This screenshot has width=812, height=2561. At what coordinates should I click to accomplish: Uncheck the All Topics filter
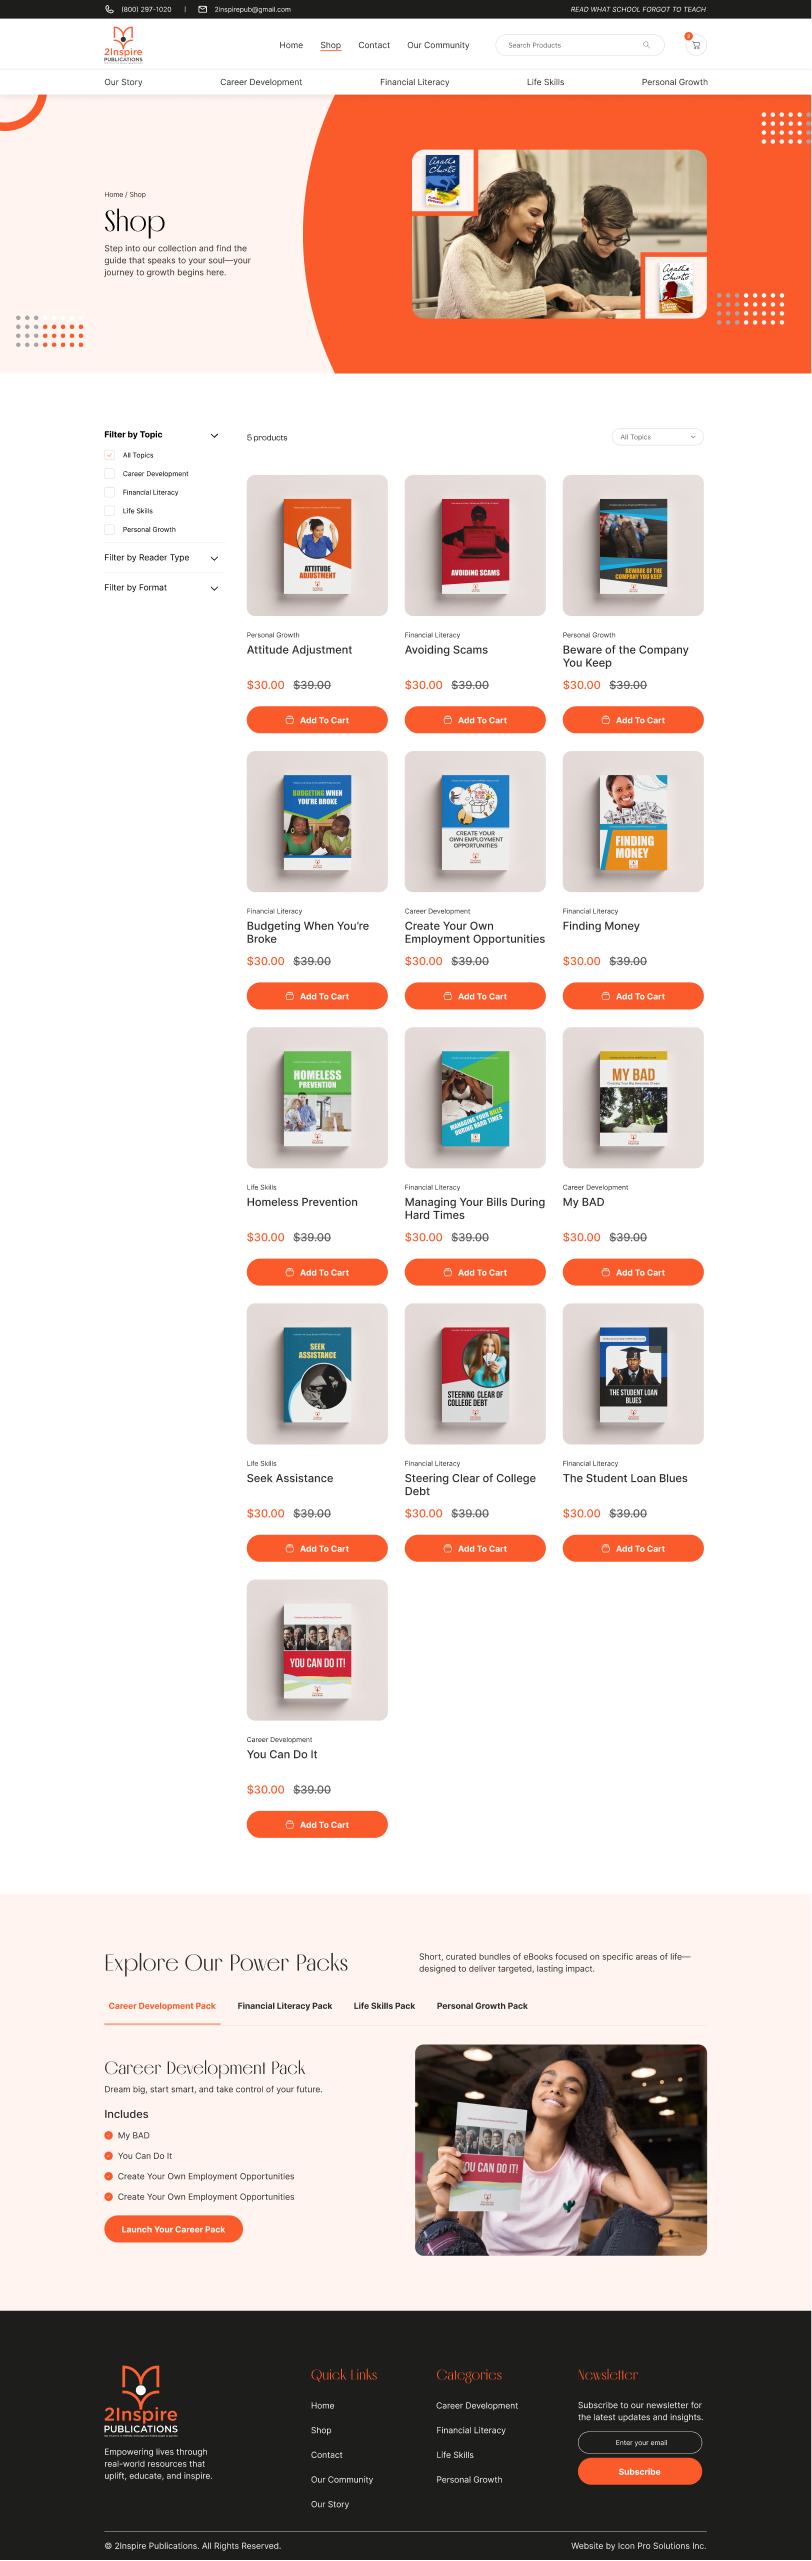pyautogui.click(x=110, y=455)
